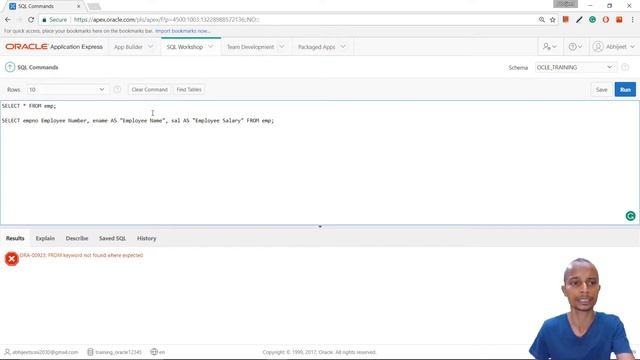
Task: Click the Grammarly badge in the SQL editor
Action: coord(630,216)
